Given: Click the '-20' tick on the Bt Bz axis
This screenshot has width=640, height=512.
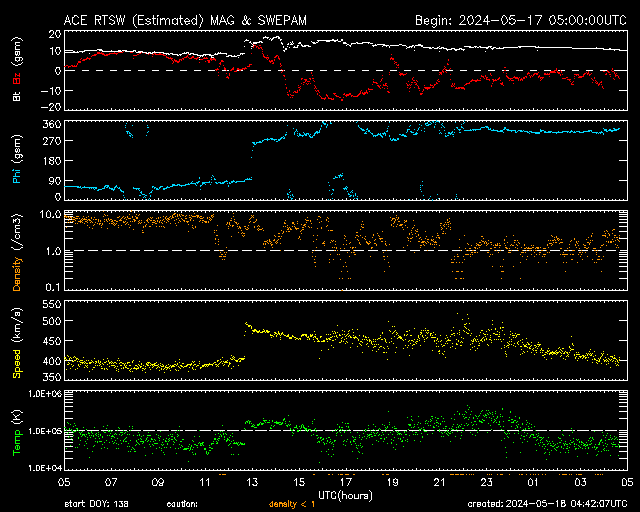Looking at the screenshot, I should pos(51,107).
